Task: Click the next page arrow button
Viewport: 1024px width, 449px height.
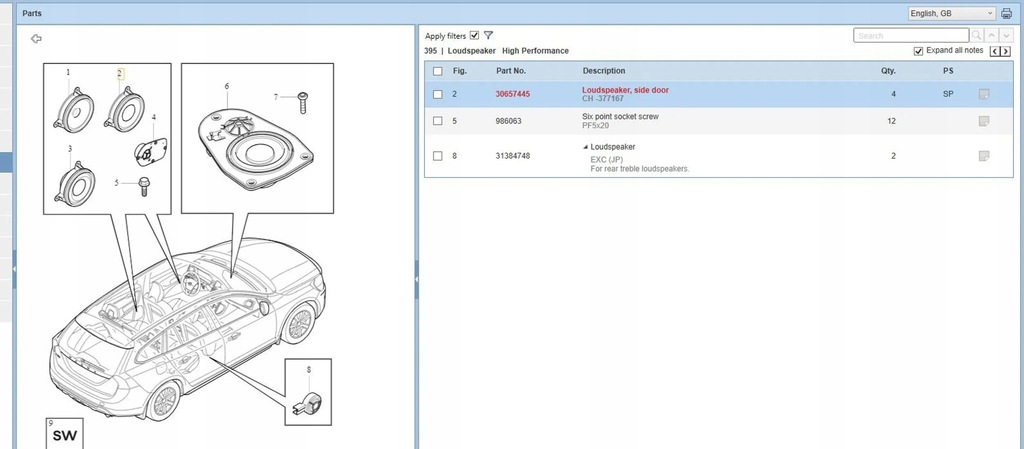Action: point(1006,52)
